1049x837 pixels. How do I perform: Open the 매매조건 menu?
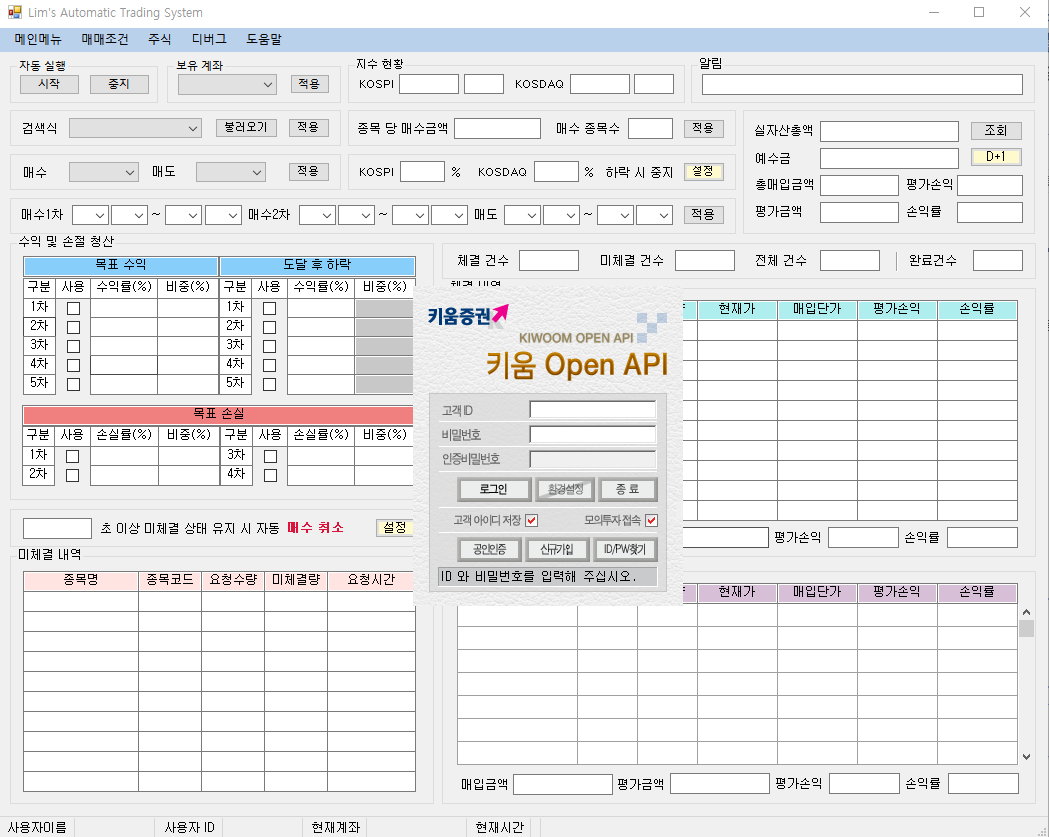[105, 39]
